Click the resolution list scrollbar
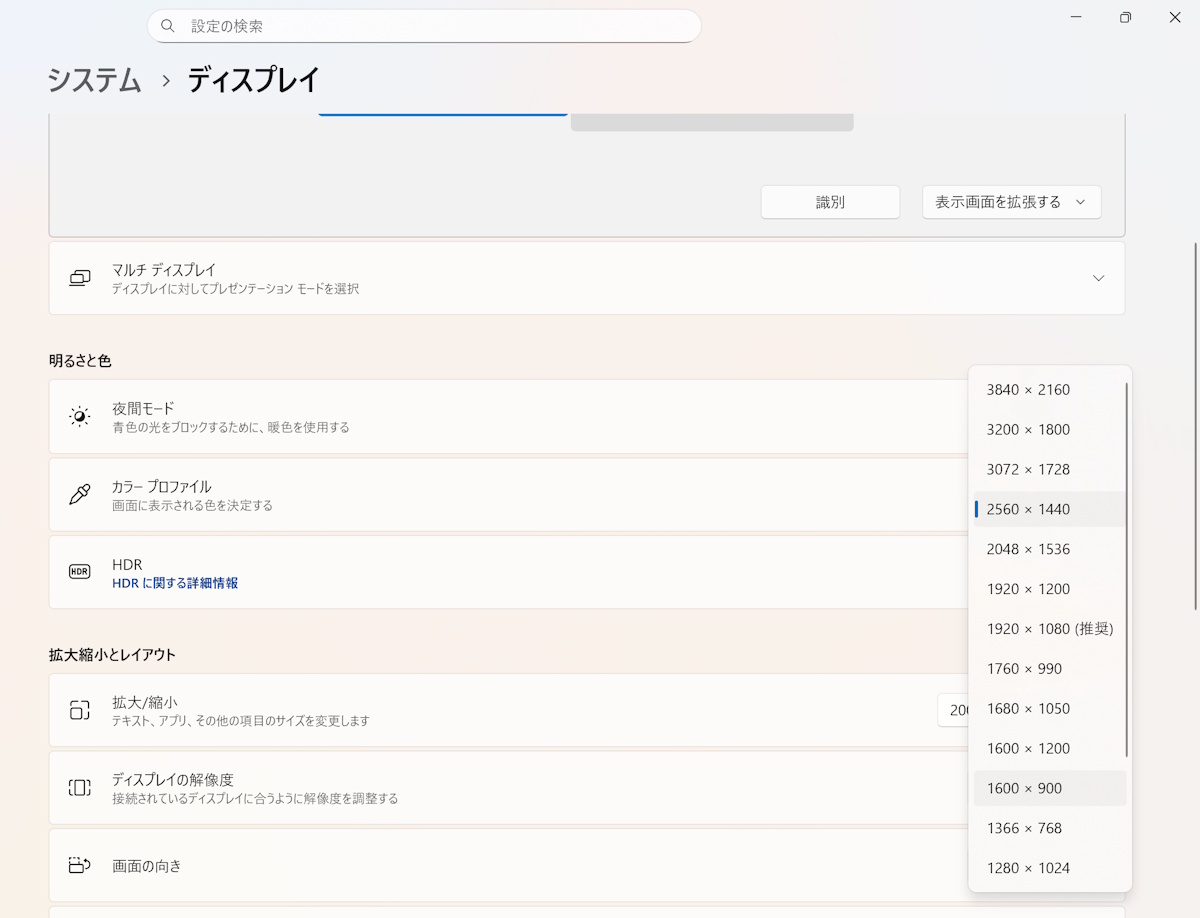This screenshot has height=918, width=1200. [1127, 570]
